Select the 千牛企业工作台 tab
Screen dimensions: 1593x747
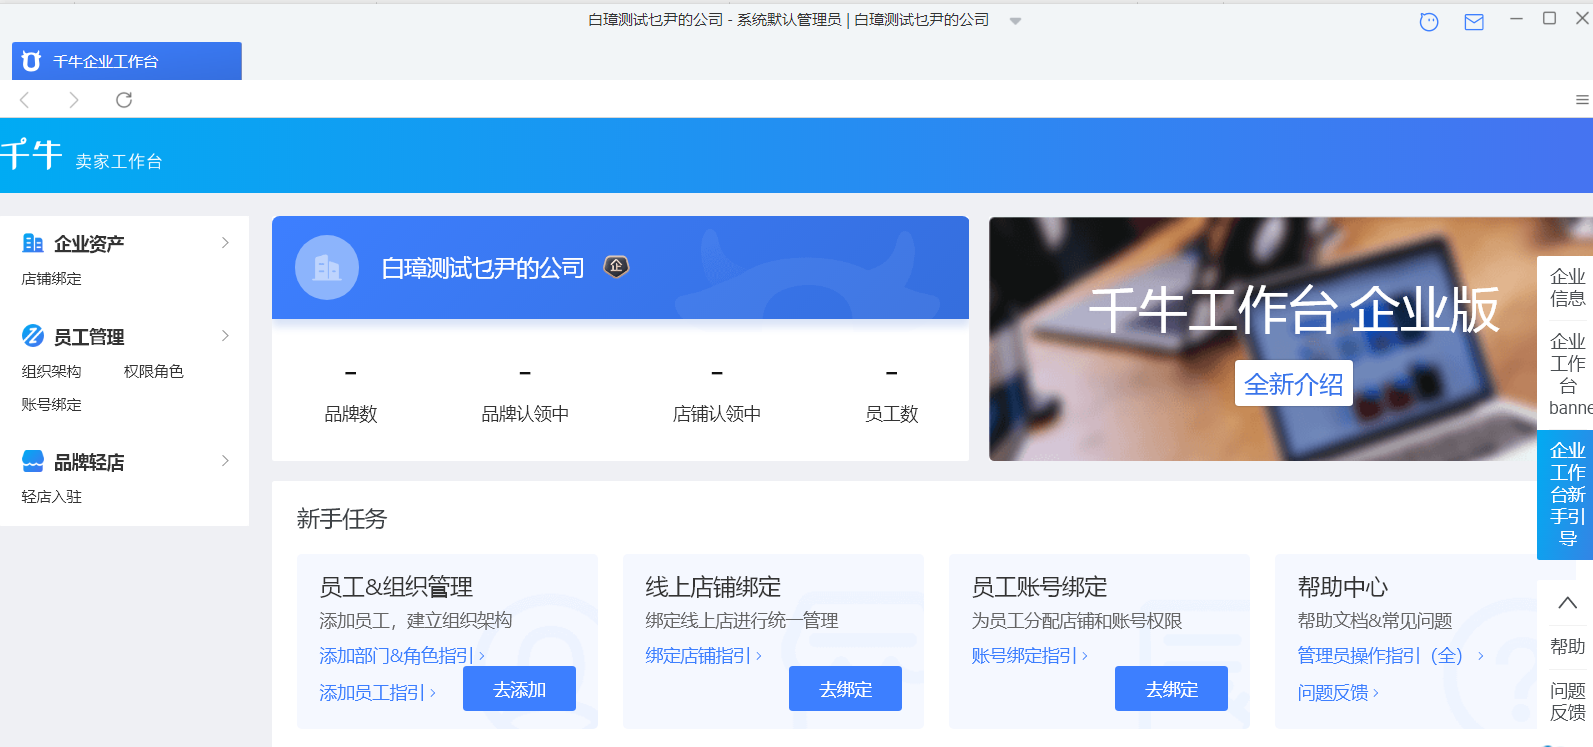pyautogui.click(x=127, y=61)
